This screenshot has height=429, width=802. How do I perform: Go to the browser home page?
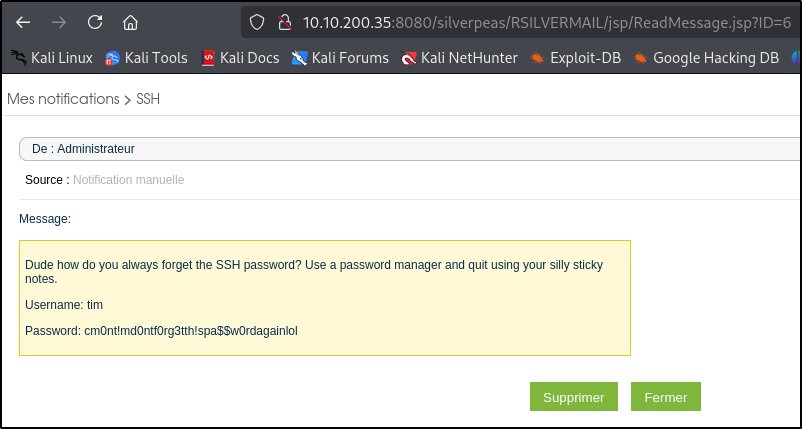point(130,22)
